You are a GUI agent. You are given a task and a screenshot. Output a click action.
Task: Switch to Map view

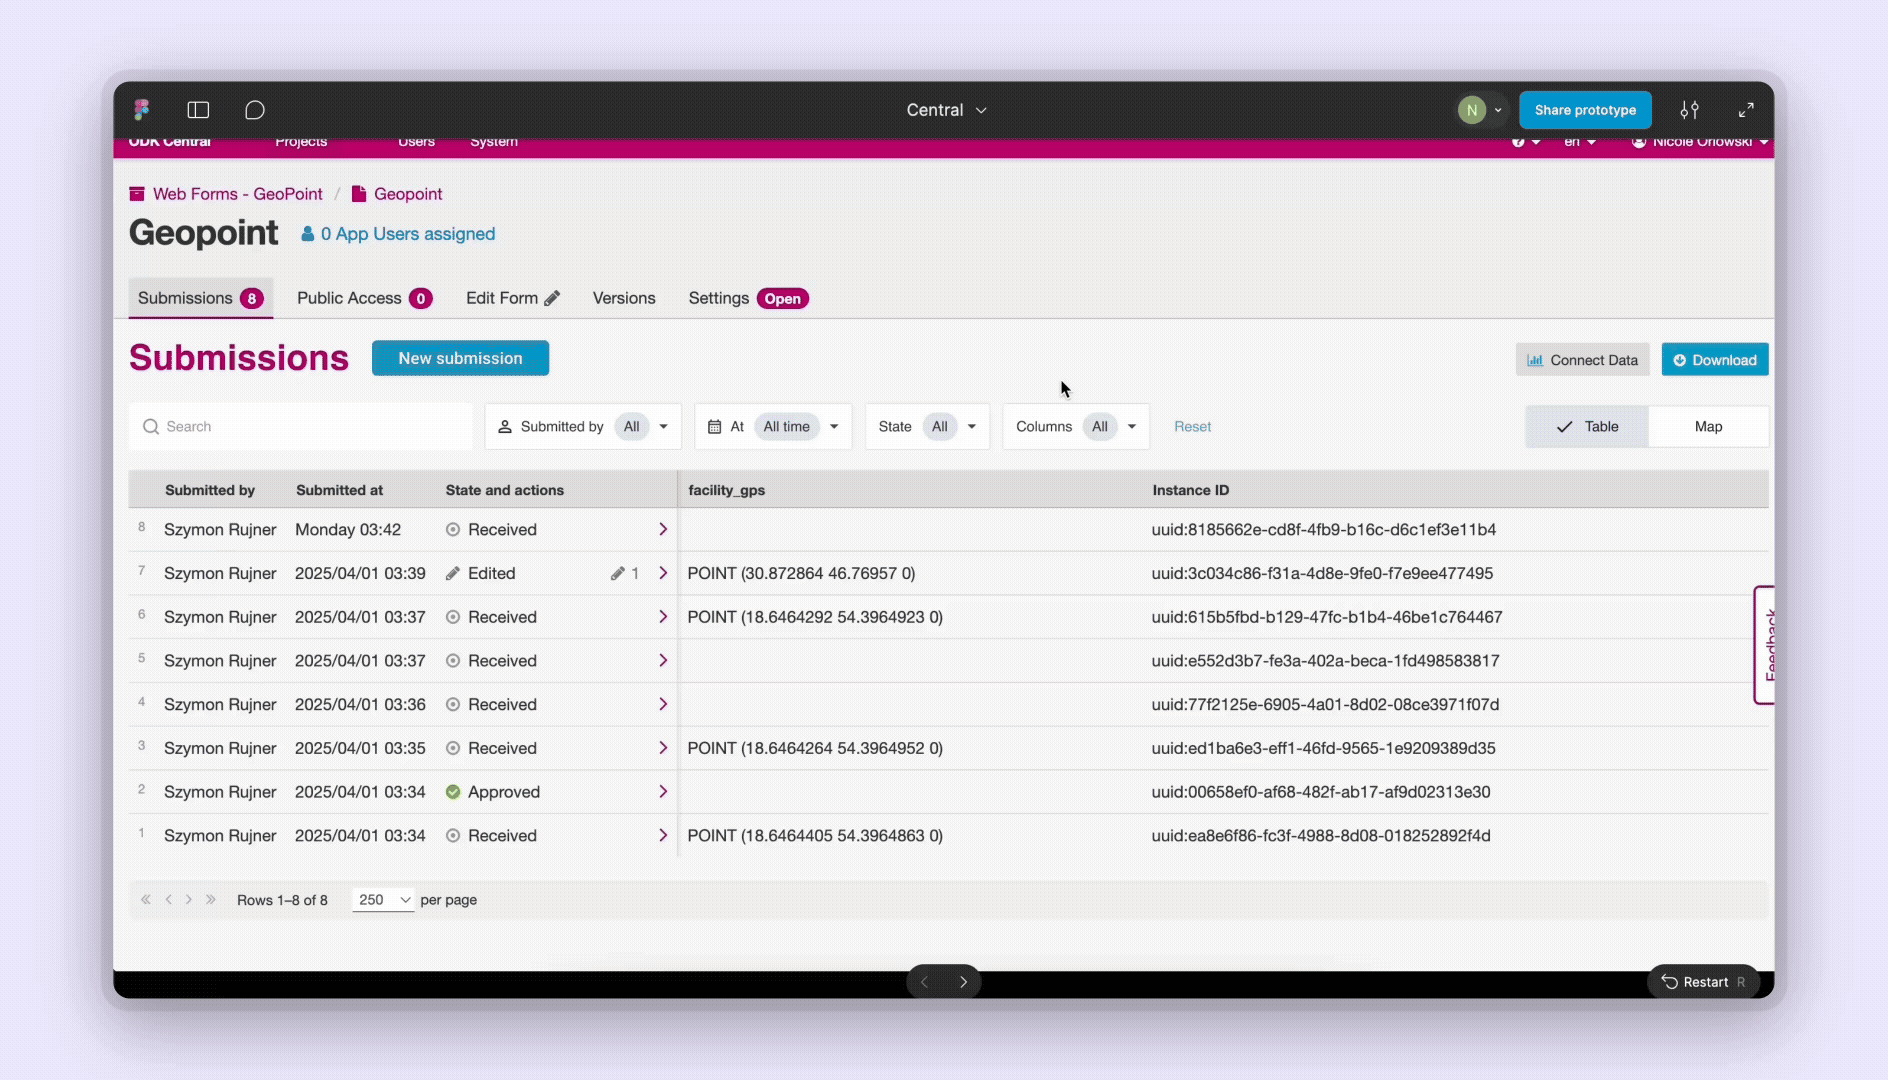pyautogui.click(x=1708, y=427)
